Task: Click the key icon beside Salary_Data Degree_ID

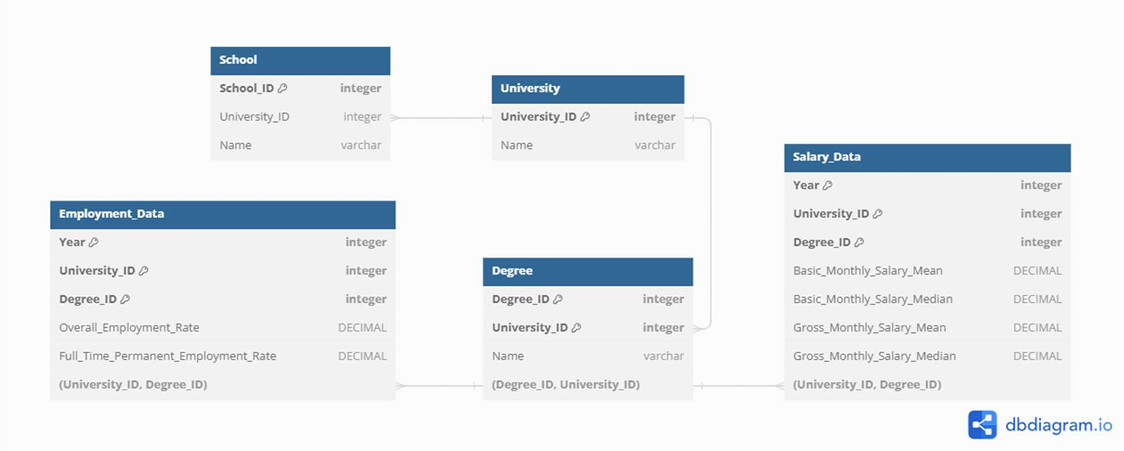Action: coord(859,242)
